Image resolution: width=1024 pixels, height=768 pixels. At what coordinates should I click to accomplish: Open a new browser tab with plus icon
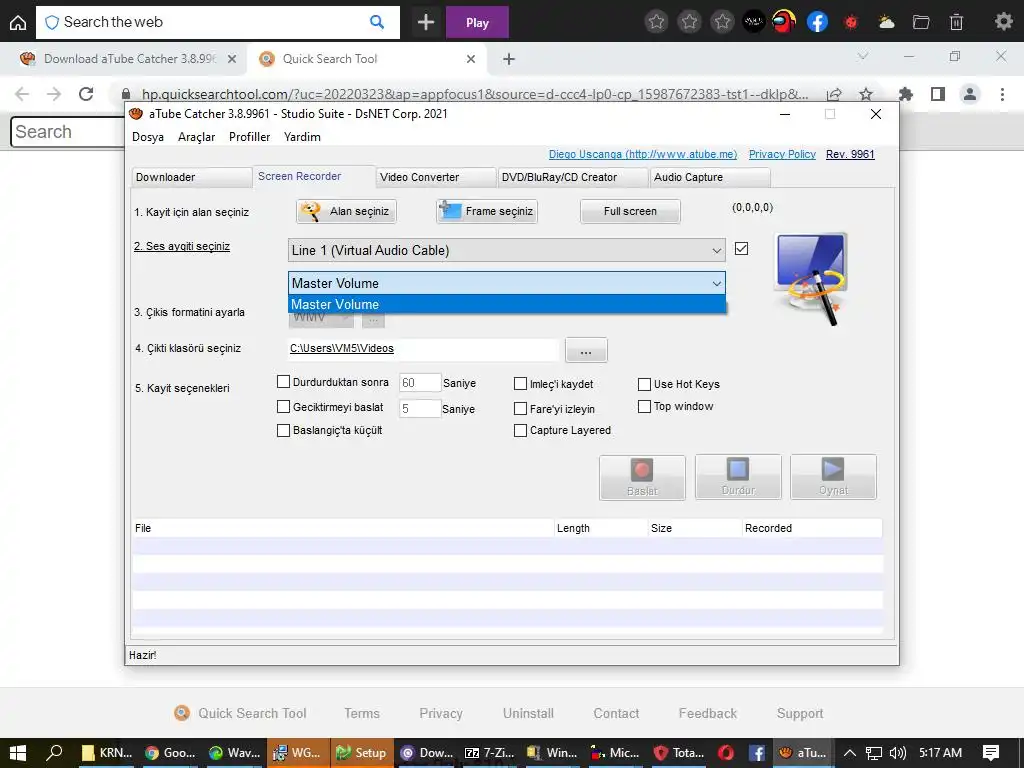click(509, 59)
